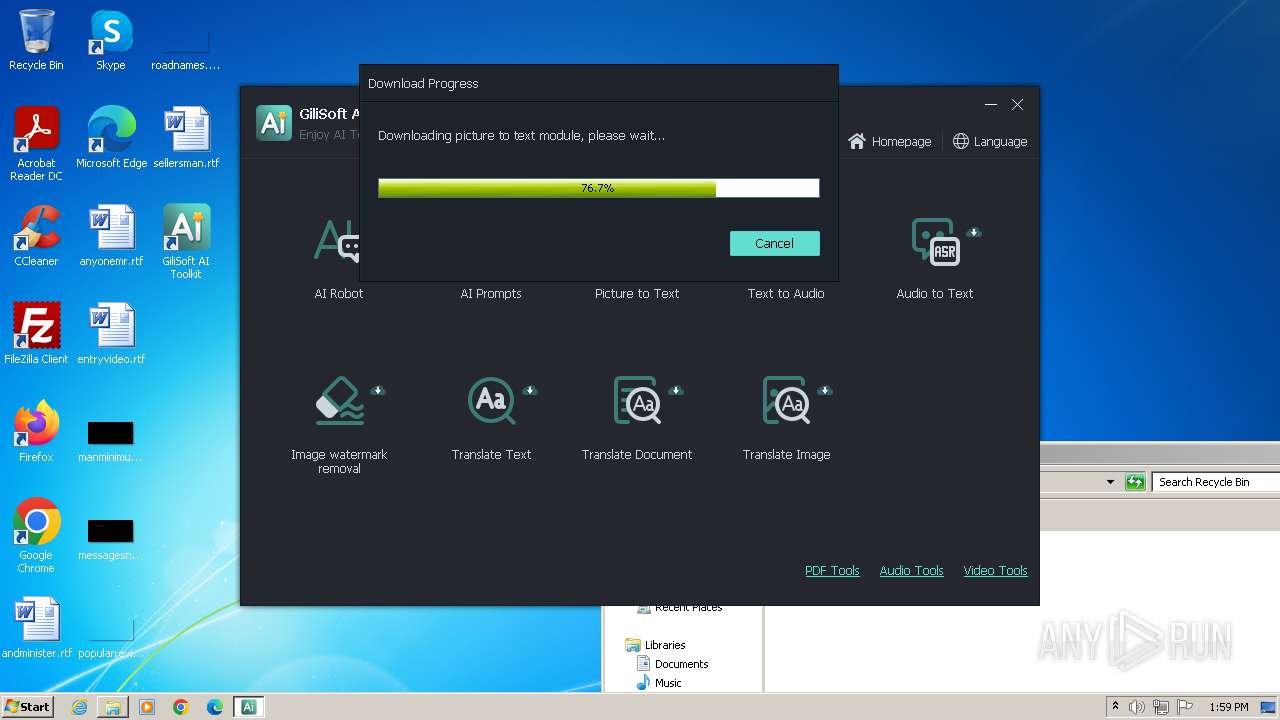Open the GiliSoft AI Toolkit desktop shortcut
The image size is (1280, 720).
tap(186, 243)
